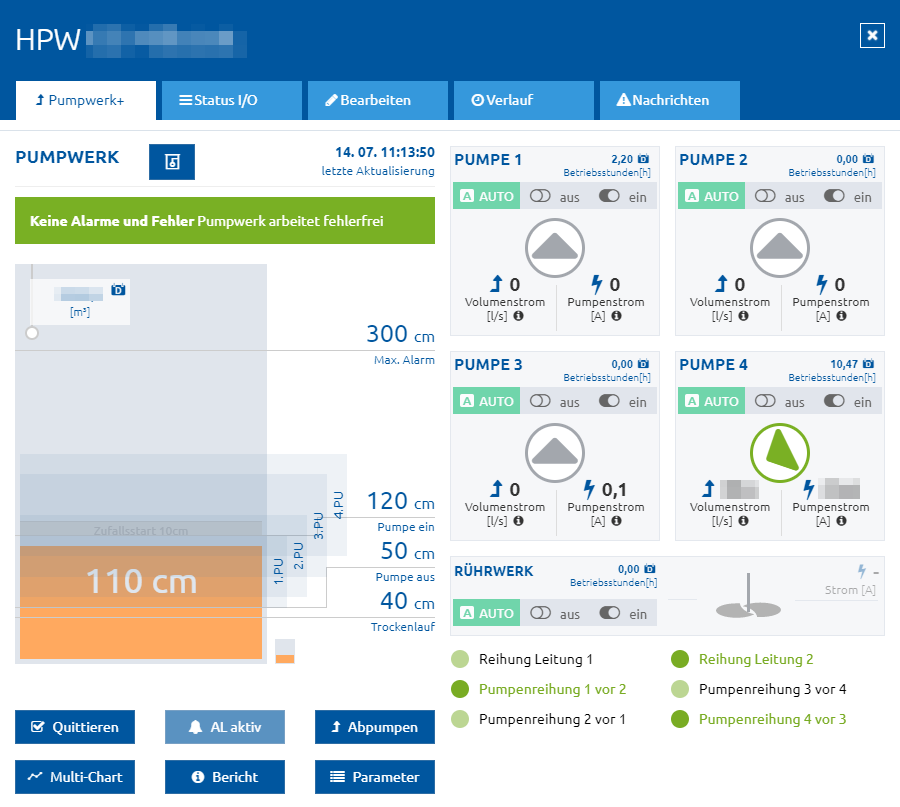This screenshot has height=807, width=900.
Task: Set Pumpe 2 to AUTO mode
Action: [711, 196]
